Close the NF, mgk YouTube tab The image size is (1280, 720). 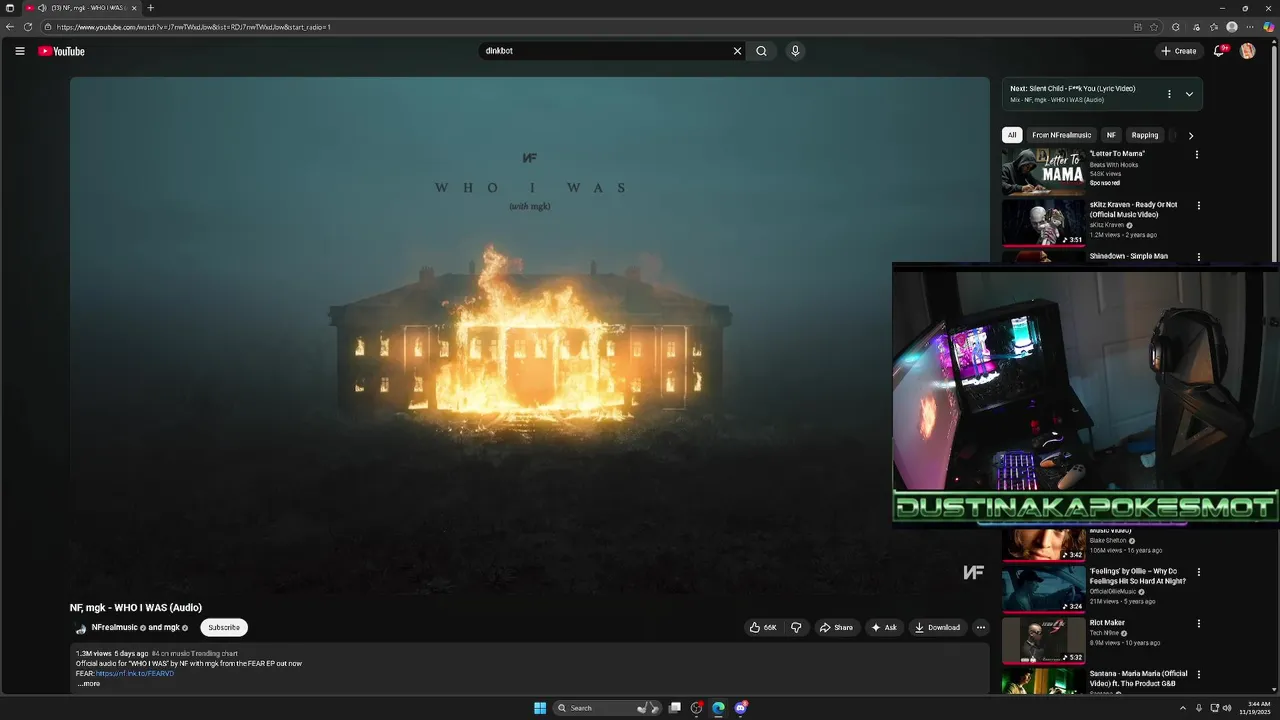click(x=134, y=8)
